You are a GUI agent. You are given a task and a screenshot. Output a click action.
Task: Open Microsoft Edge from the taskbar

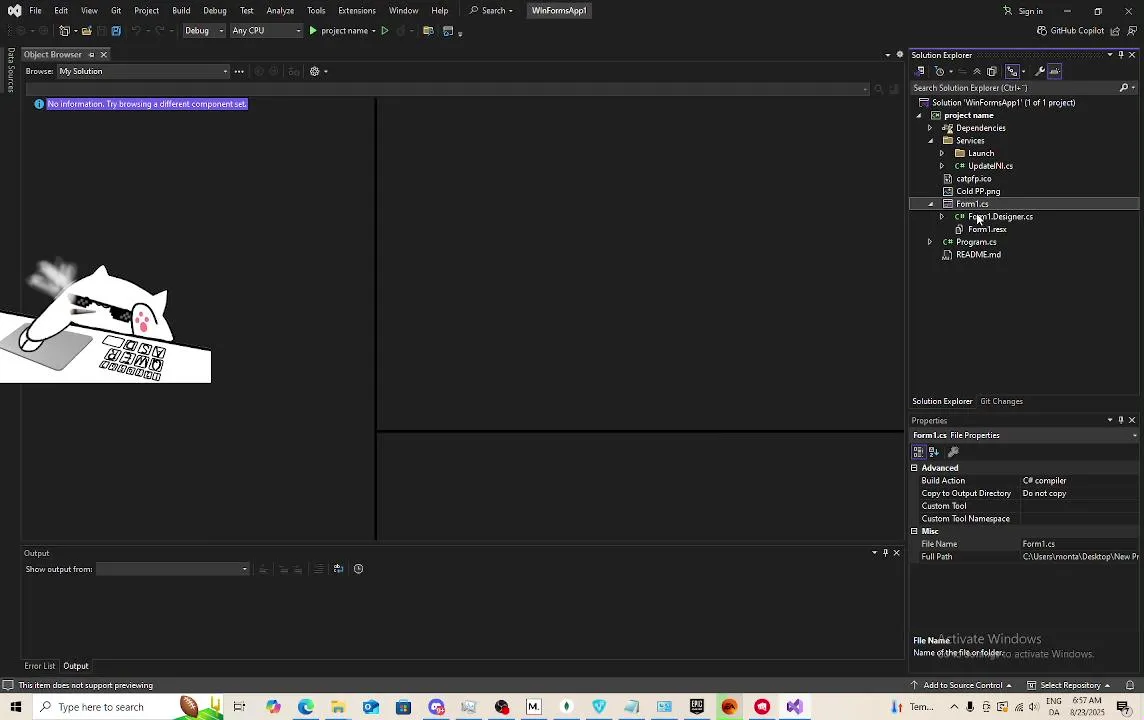pyautogui.click(x=306, y=706)
